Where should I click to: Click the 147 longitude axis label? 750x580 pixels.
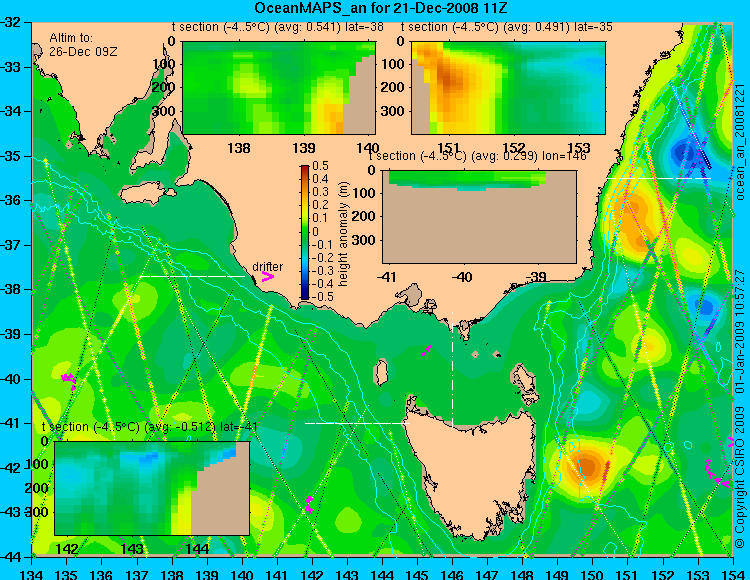pyautogui.click(x=487, y=574)
